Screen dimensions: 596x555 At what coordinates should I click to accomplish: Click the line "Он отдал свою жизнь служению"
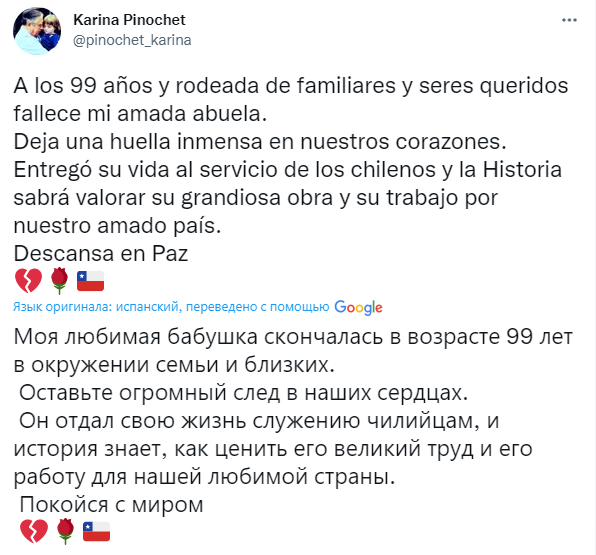259,421
